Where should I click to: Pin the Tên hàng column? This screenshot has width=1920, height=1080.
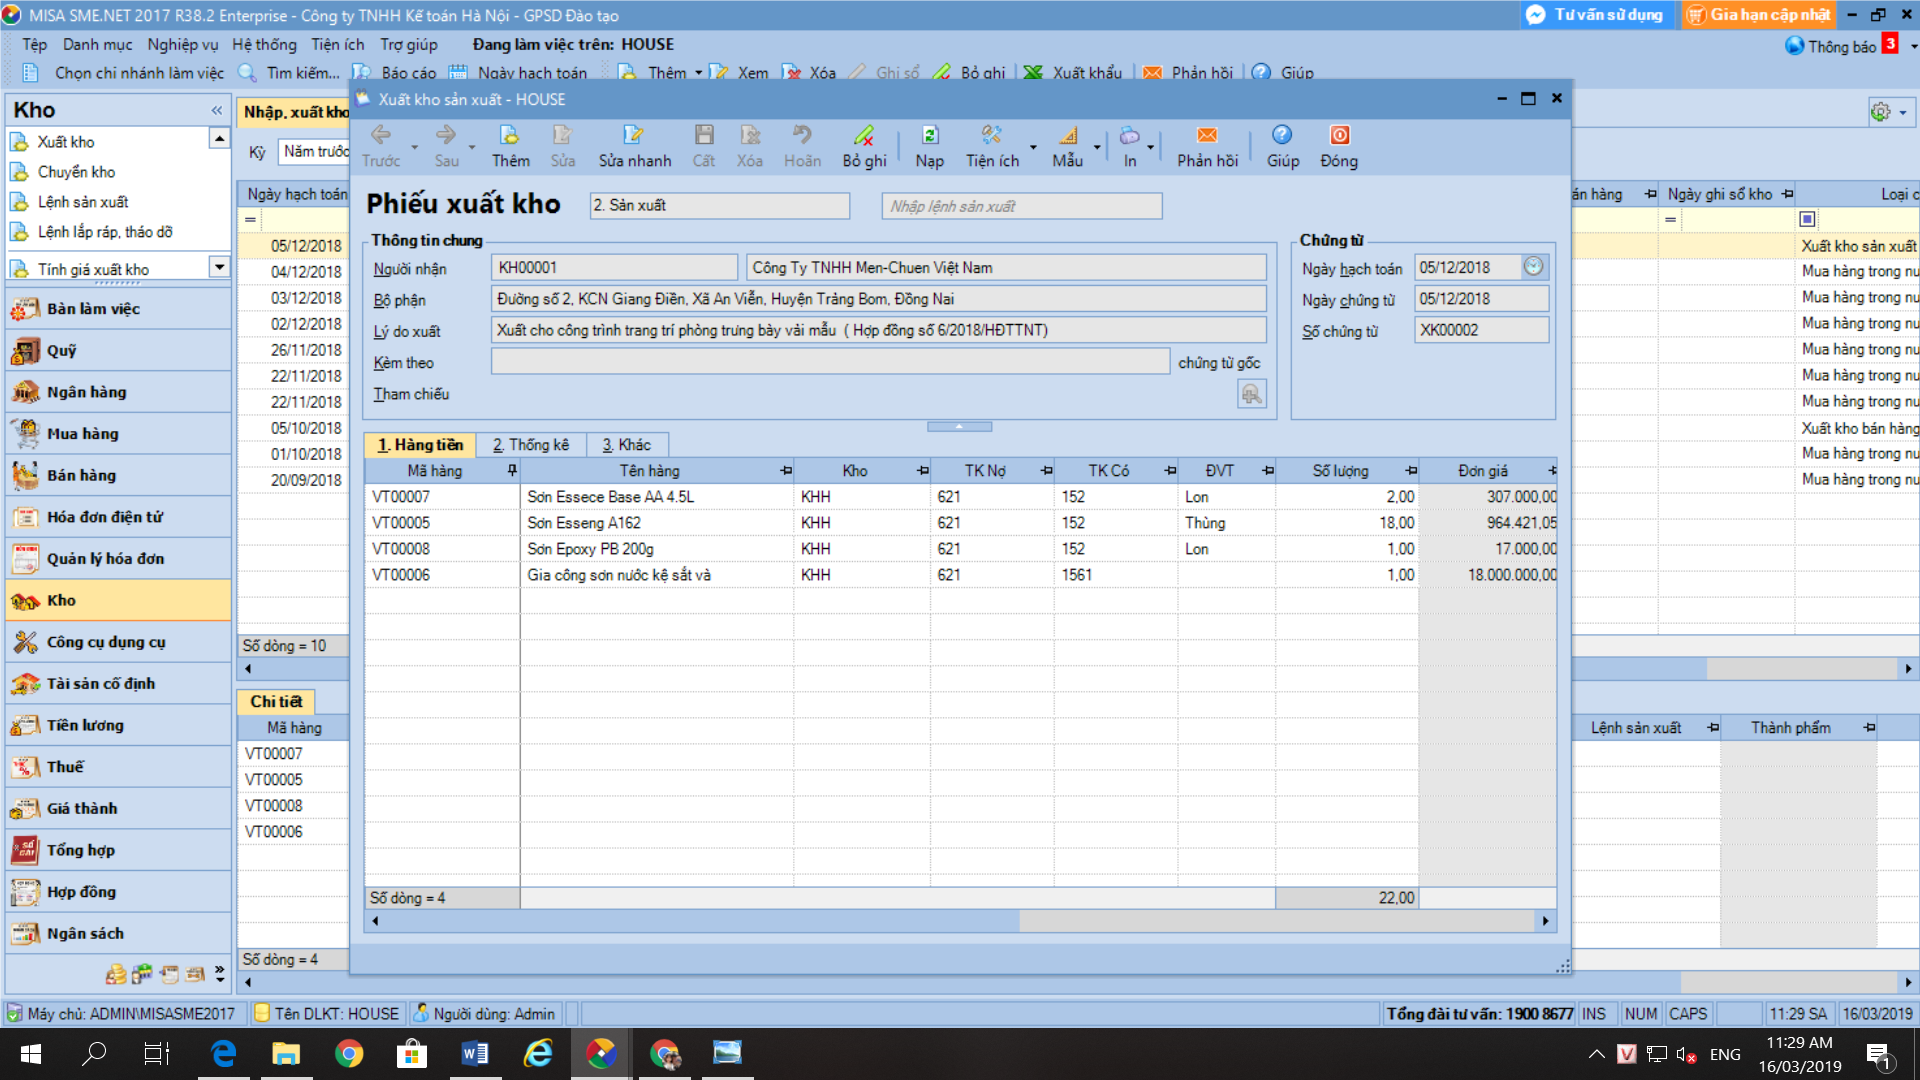click(786, 470)
